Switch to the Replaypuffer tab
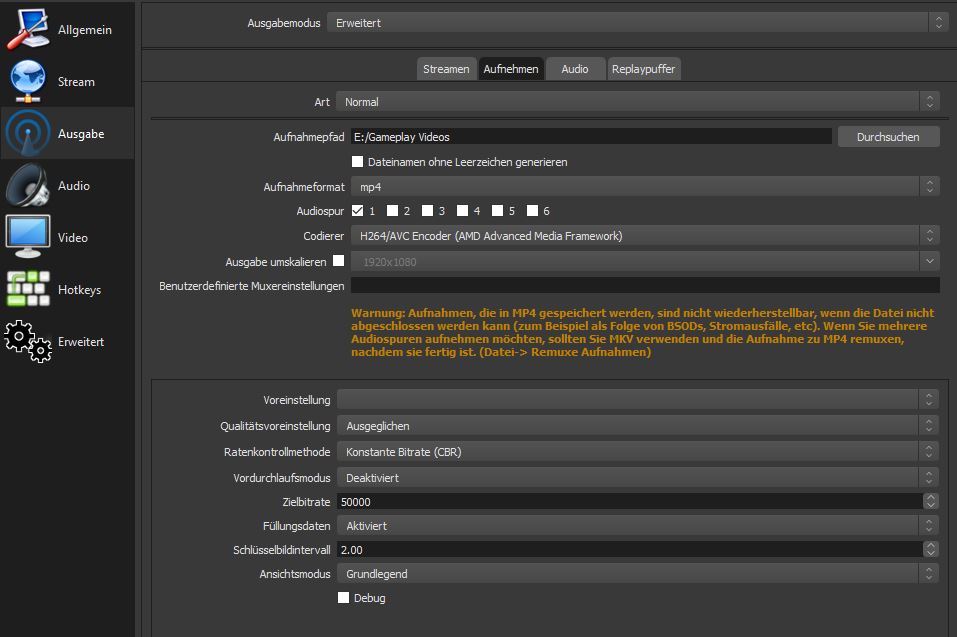Image resolution: width=957 pixels, height=637 pixels. [x=643, y=69]
